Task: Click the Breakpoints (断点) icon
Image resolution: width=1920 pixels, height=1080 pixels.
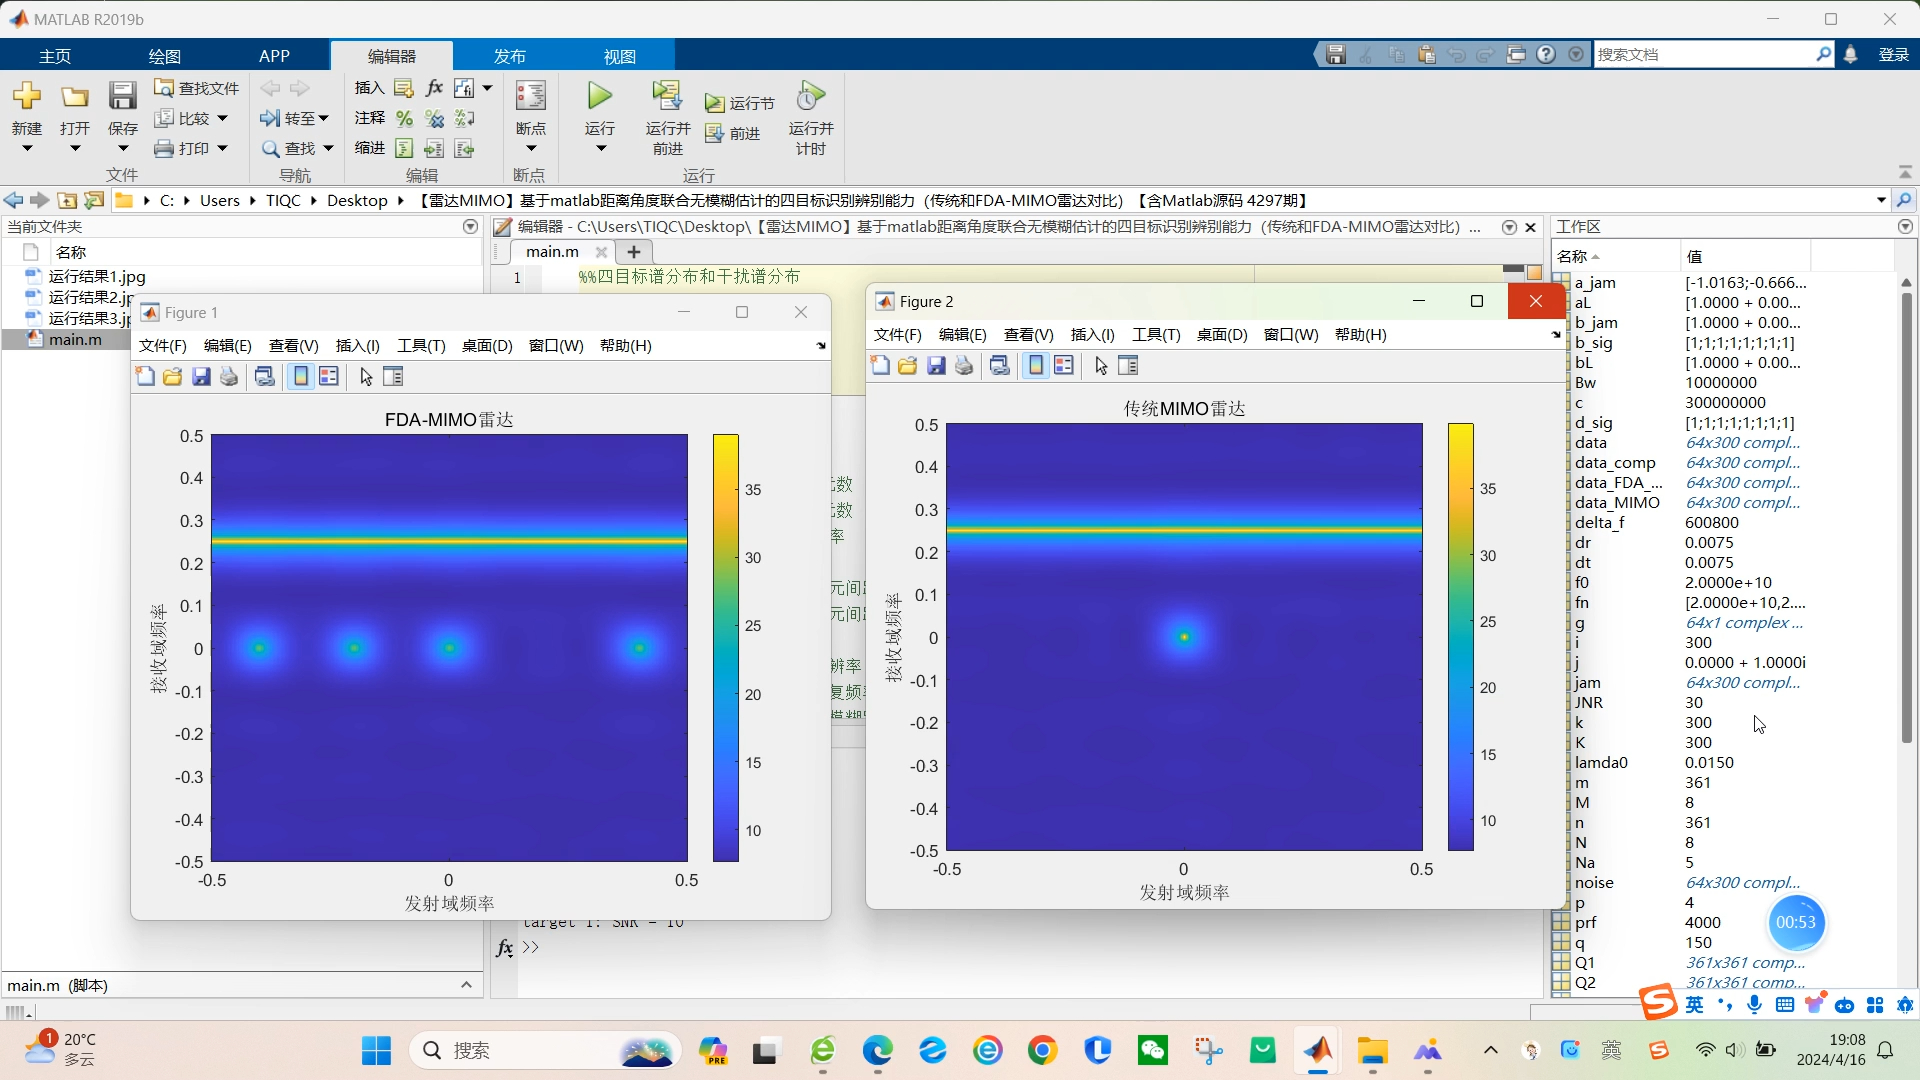Action: click(530, 97)
